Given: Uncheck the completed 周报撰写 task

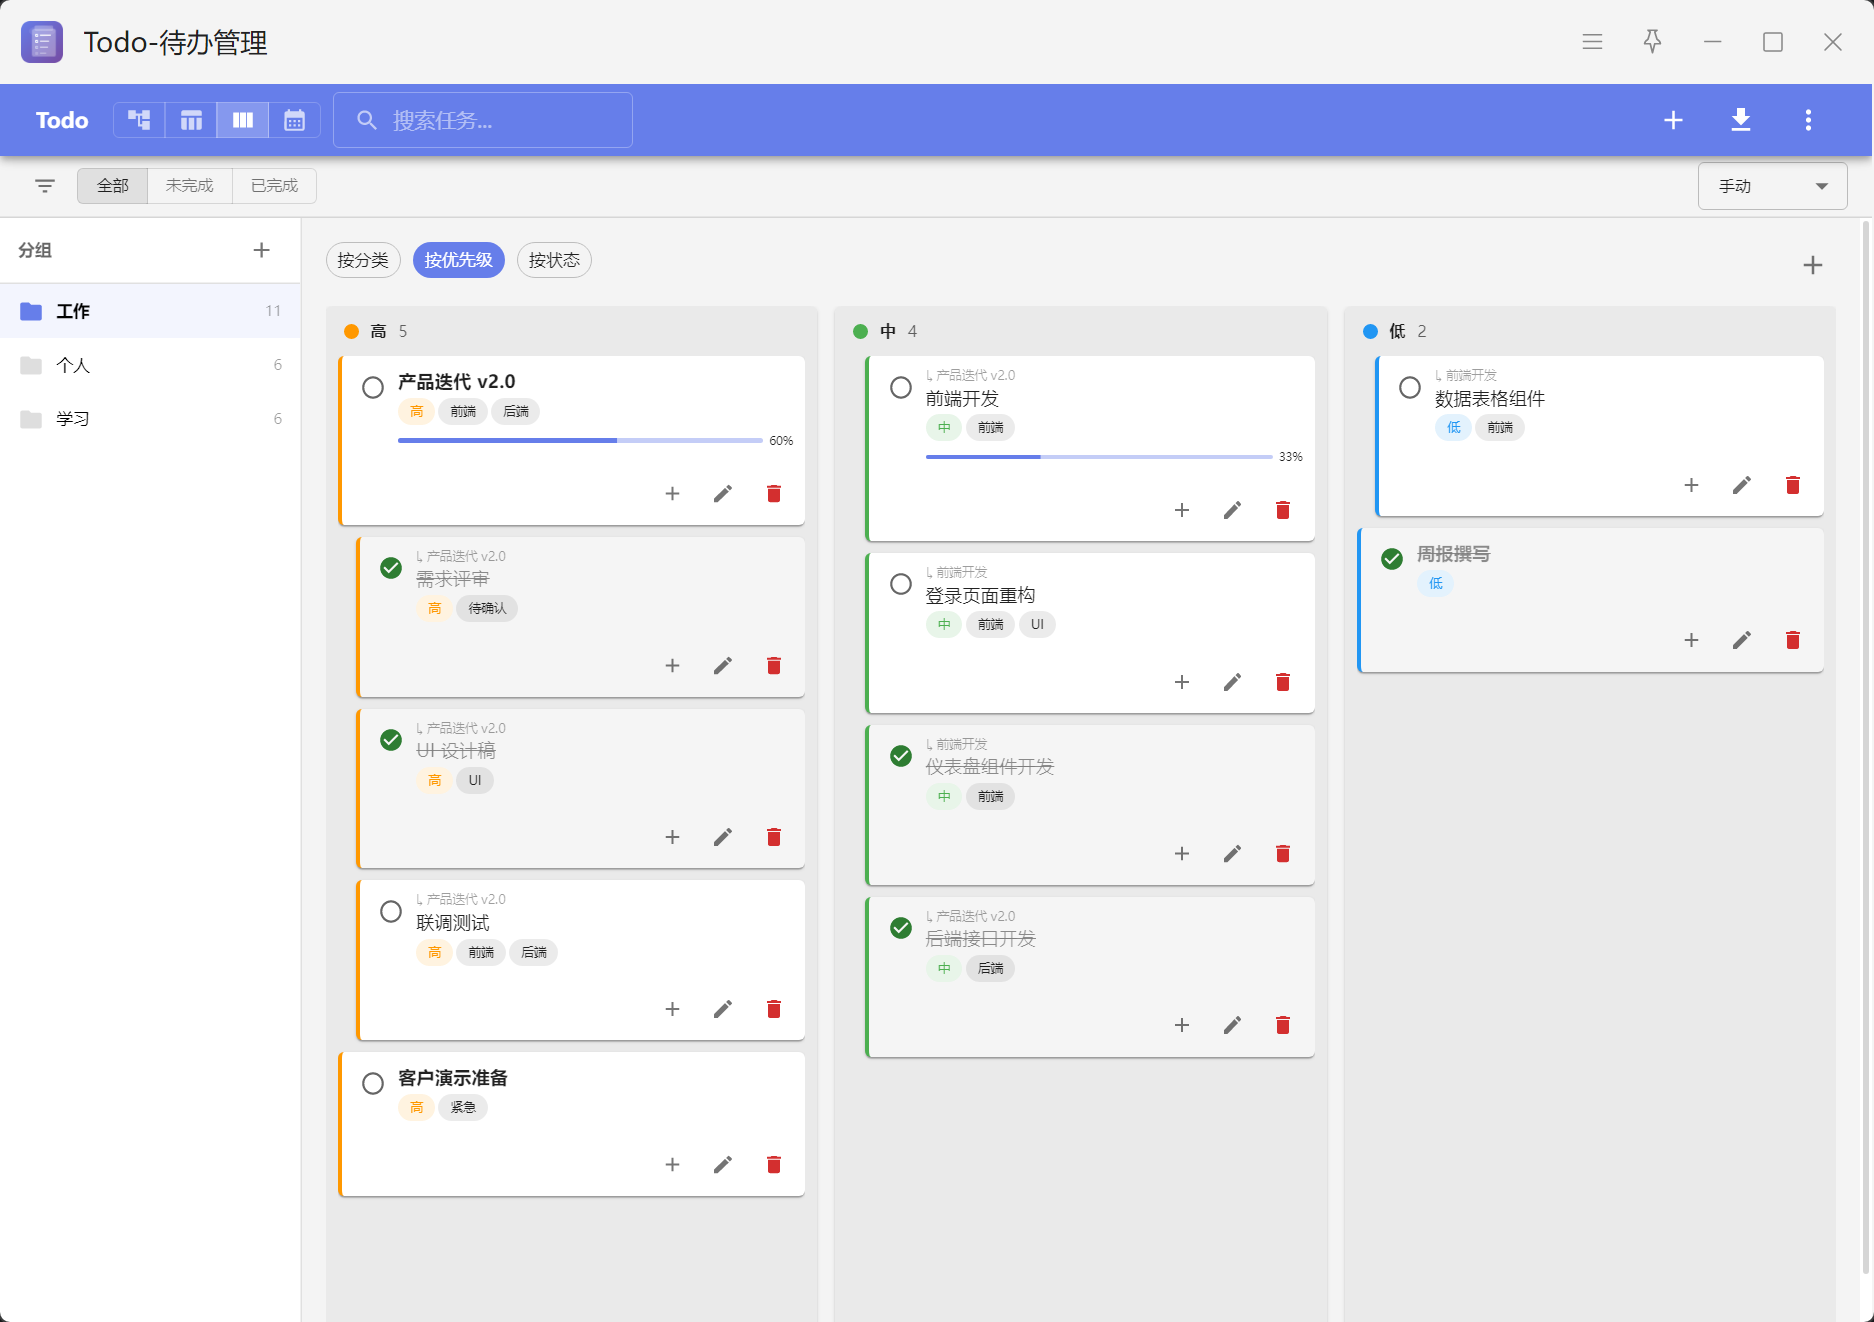Looking at the screenshot, I should 1392,558.
